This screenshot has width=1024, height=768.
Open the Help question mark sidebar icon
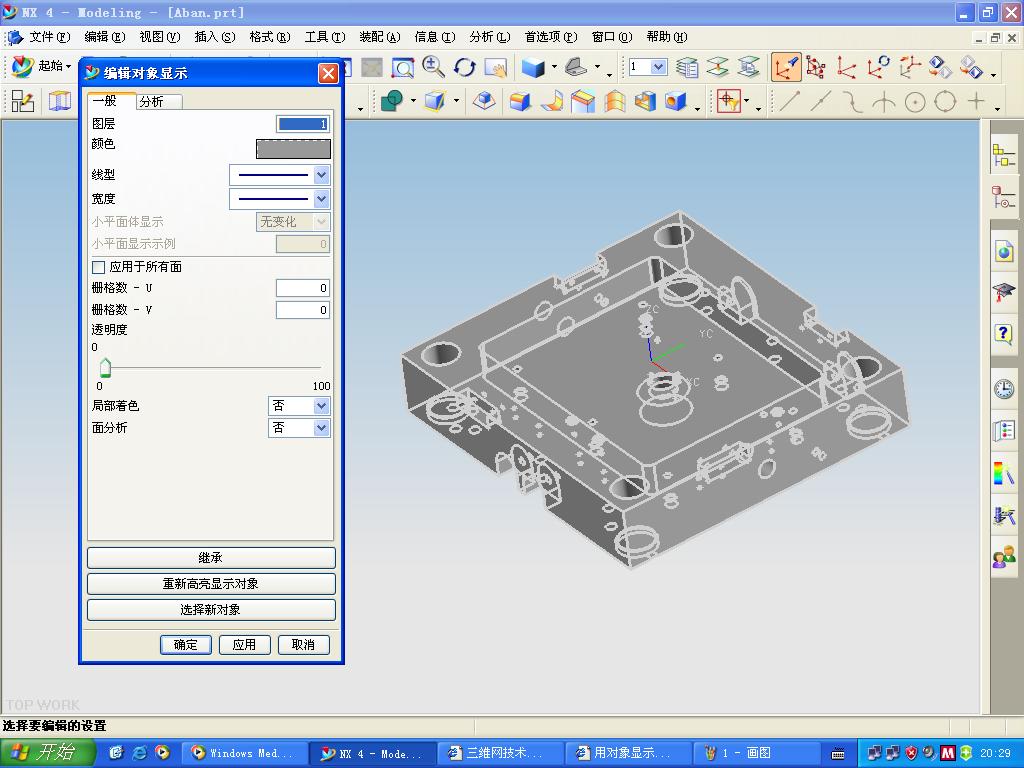(x=1004, y=334)
